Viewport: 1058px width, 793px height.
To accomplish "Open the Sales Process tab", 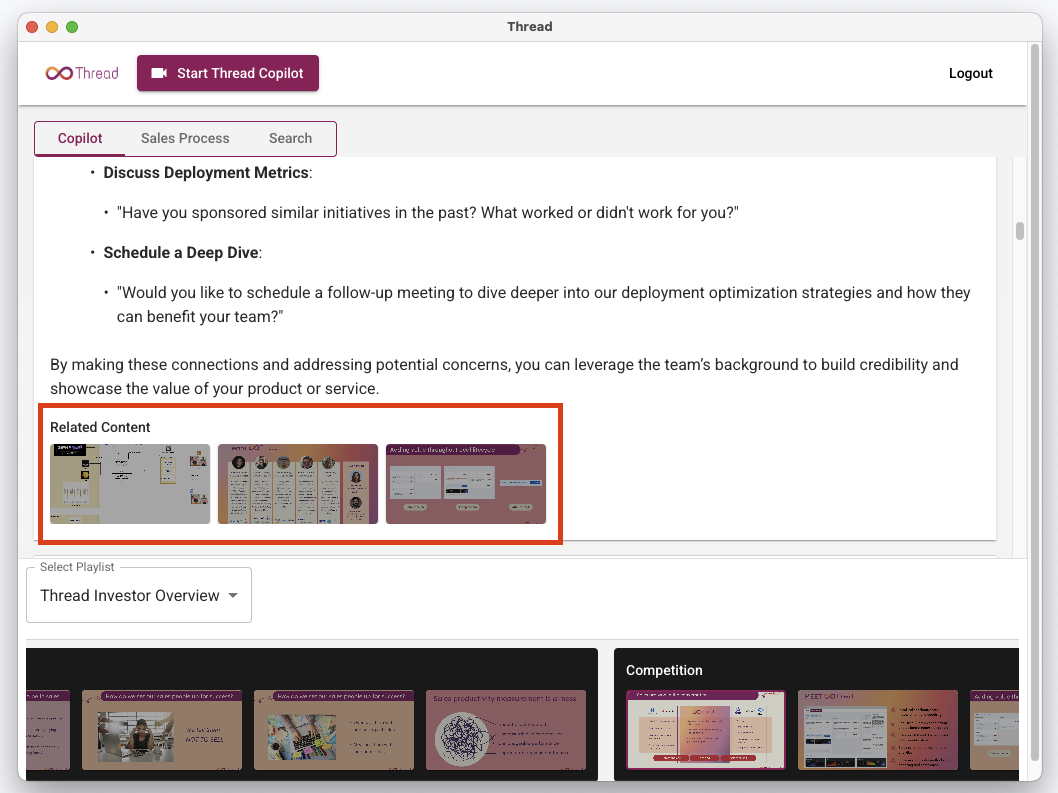I will click(x=185, y=138).
